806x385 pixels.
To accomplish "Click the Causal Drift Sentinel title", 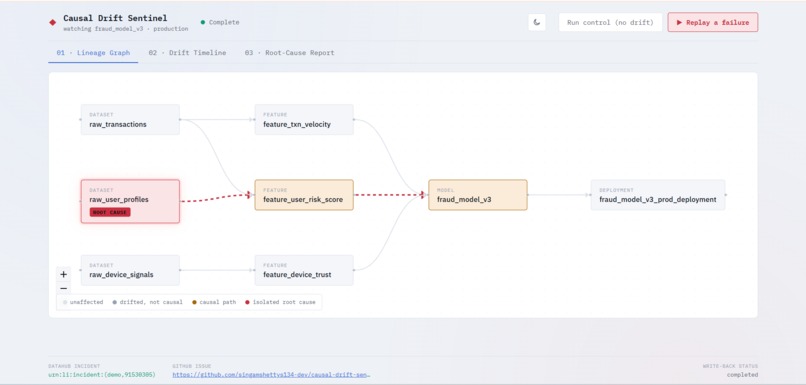I will click(x=115, y=18).
